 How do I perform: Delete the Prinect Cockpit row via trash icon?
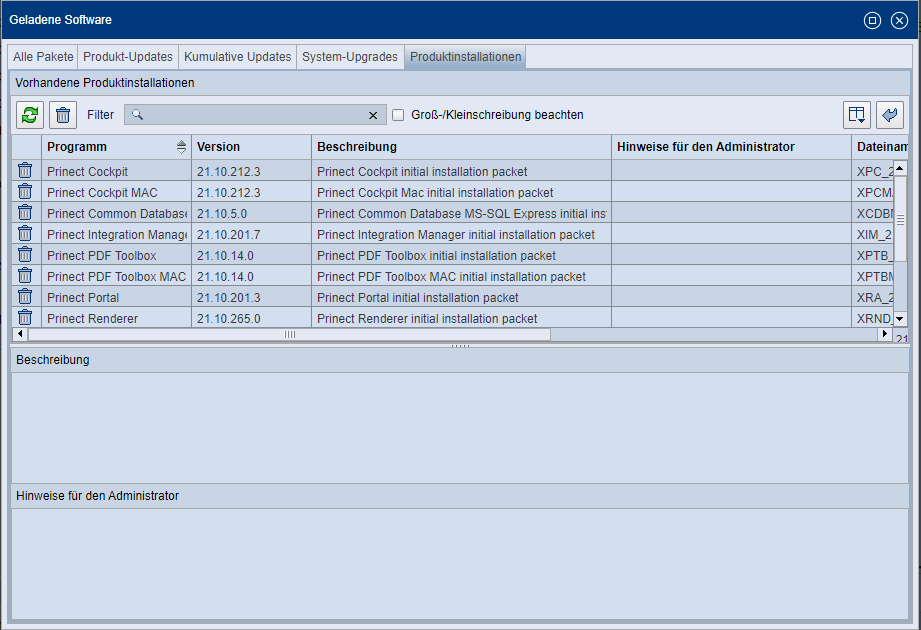(x=25, y=170)
